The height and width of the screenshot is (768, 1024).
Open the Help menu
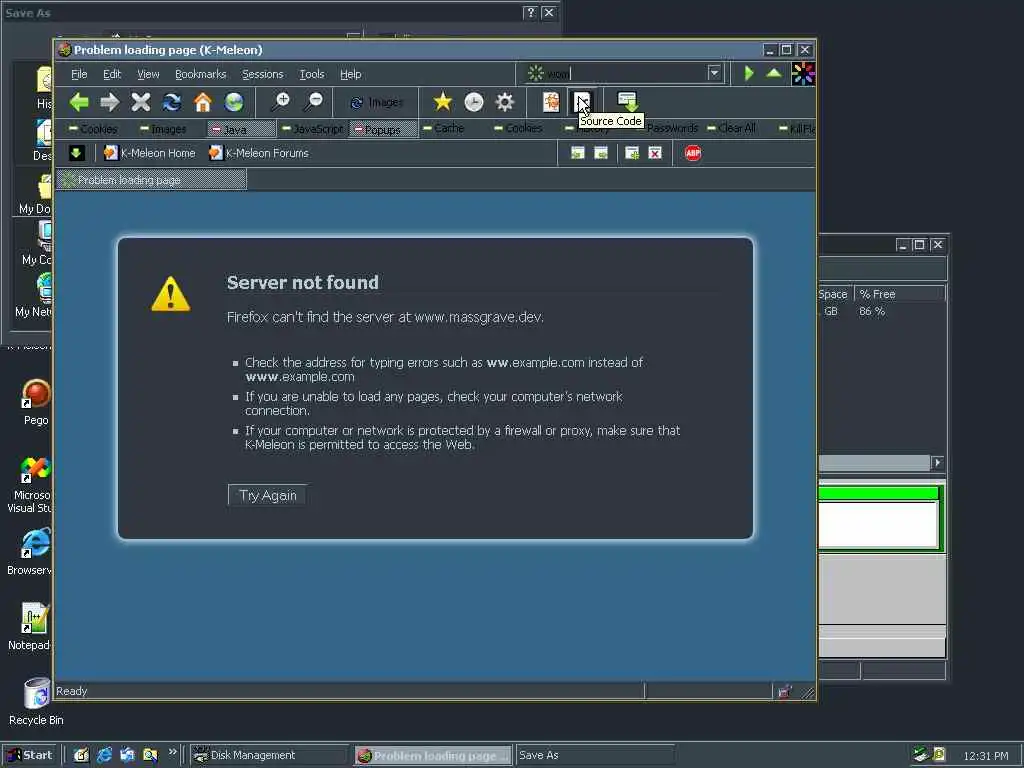pyautogui.click(x=351, y=74)
